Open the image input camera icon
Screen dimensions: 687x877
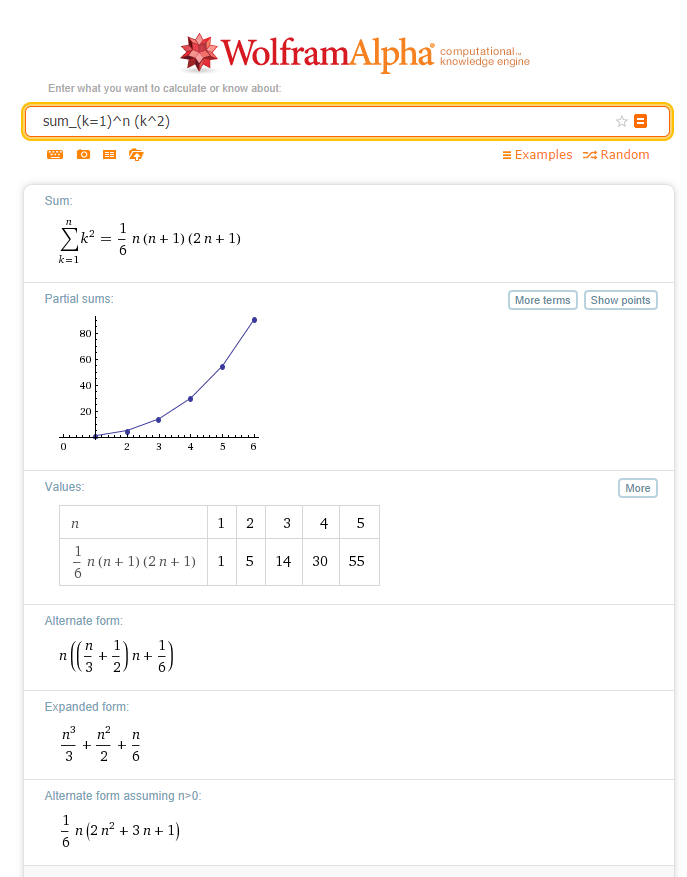(83, 155)
